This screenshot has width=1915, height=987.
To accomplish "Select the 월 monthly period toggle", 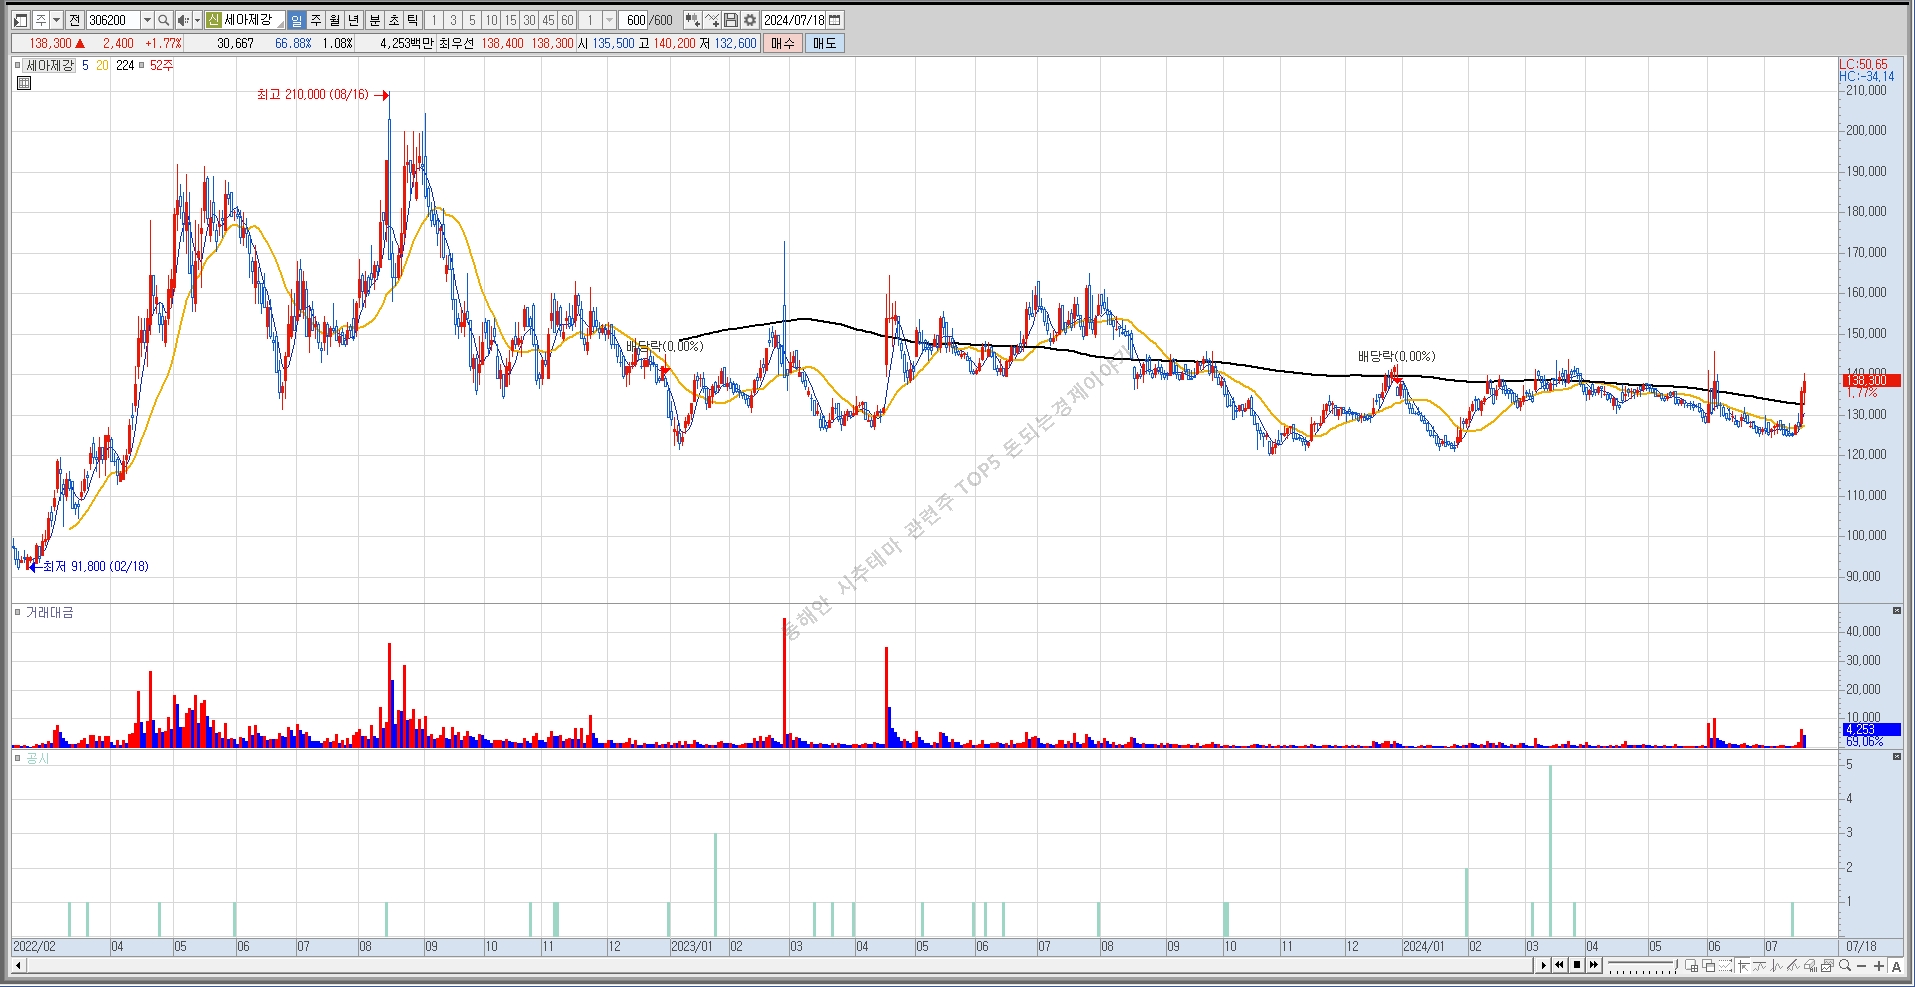I will [x=335, y=20].
